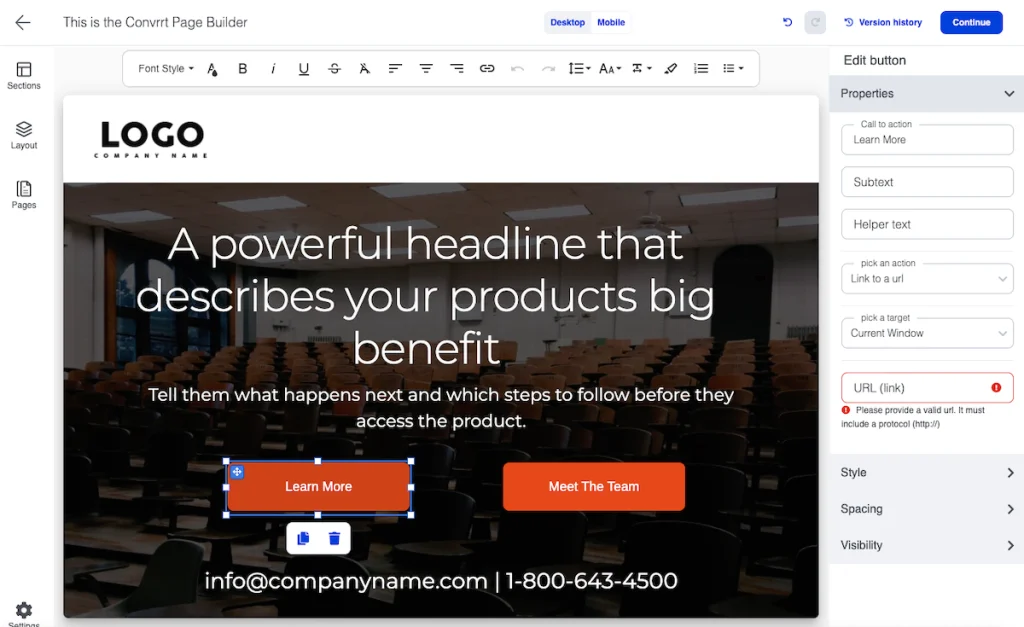The image size is (1024, 627).
Task: Click the blue undo icon in header
Action: click(x=787, y=22)
